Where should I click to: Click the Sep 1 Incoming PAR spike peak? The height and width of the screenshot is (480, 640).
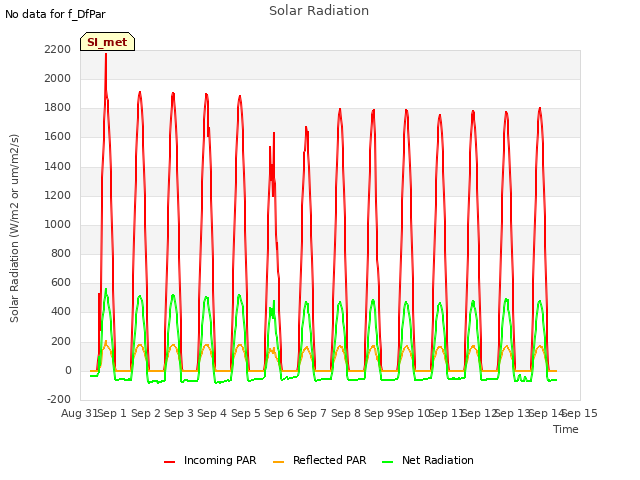[106, 55]
